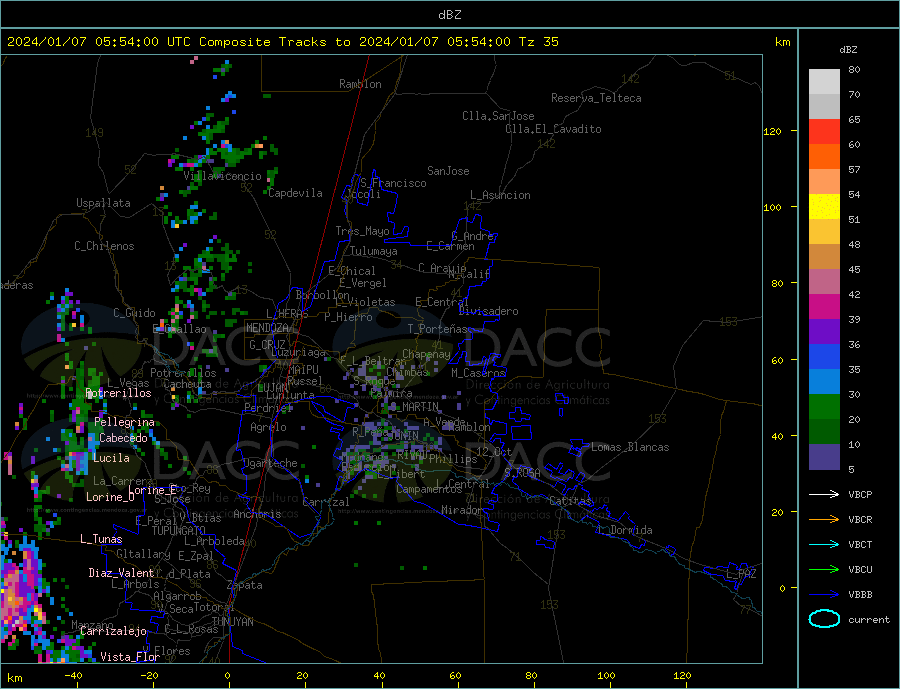Screen dimensions: 900x689
Task: Click the SanJose label
Action: (448, 171)
